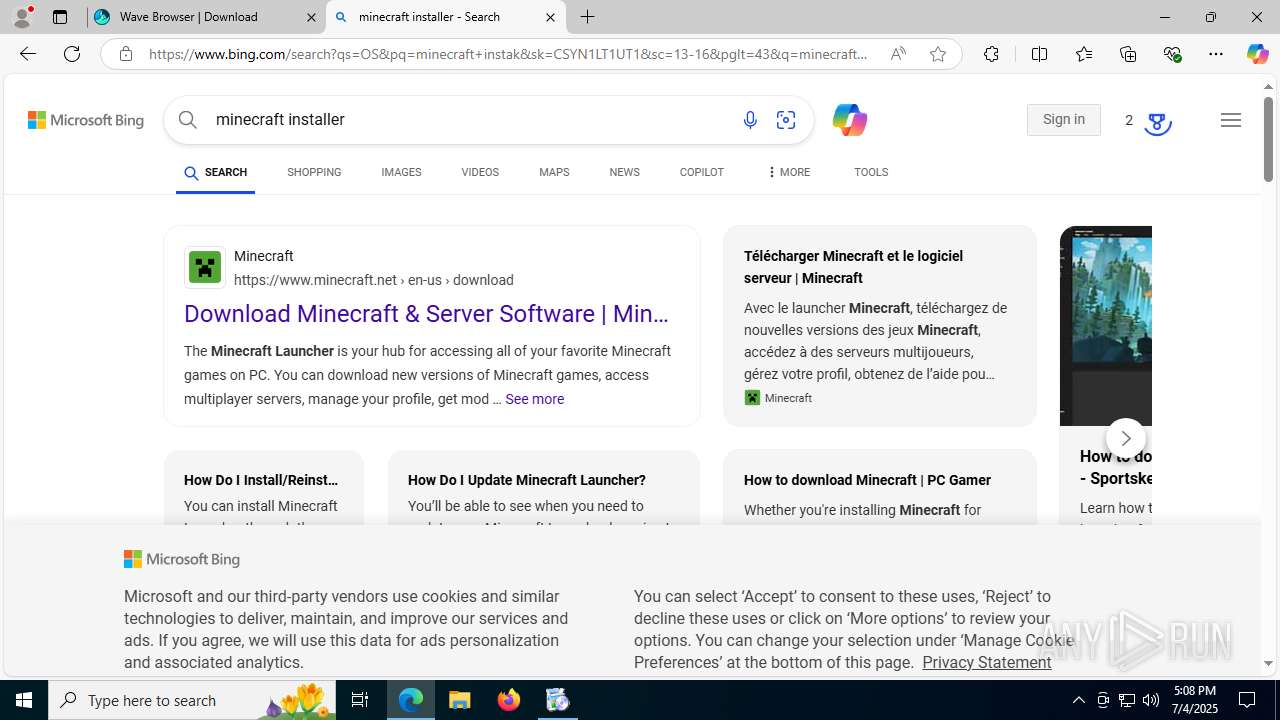Click next arrow on results carousel

[1126, 438]
